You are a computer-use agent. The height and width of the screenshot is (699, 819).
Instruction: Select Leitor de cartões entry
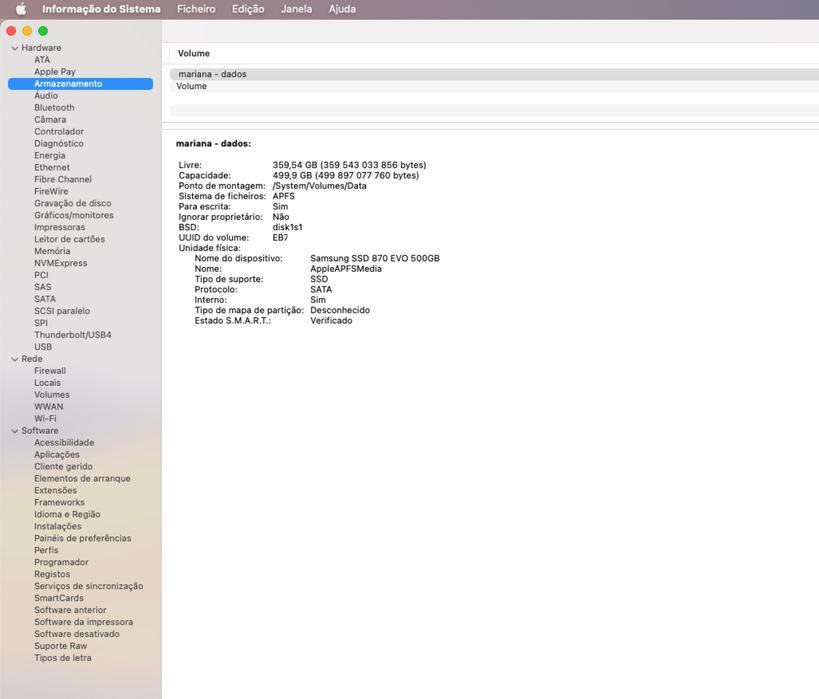(69, 239)
